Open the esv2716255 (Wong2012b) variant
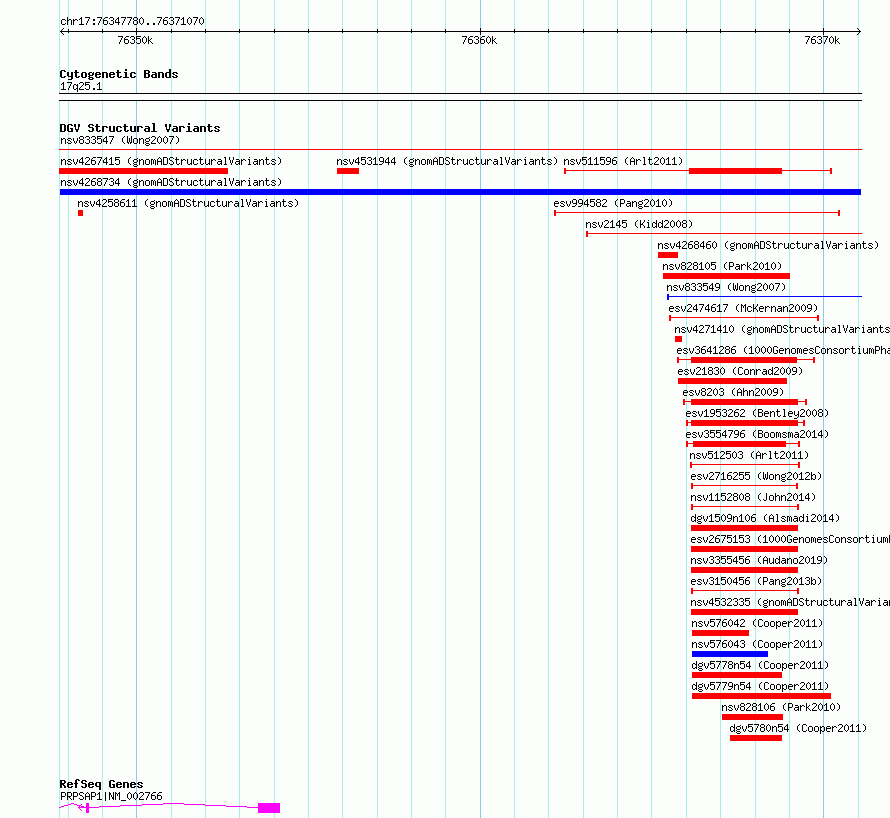This screenshot has width=890, height=818. [756, 476]
